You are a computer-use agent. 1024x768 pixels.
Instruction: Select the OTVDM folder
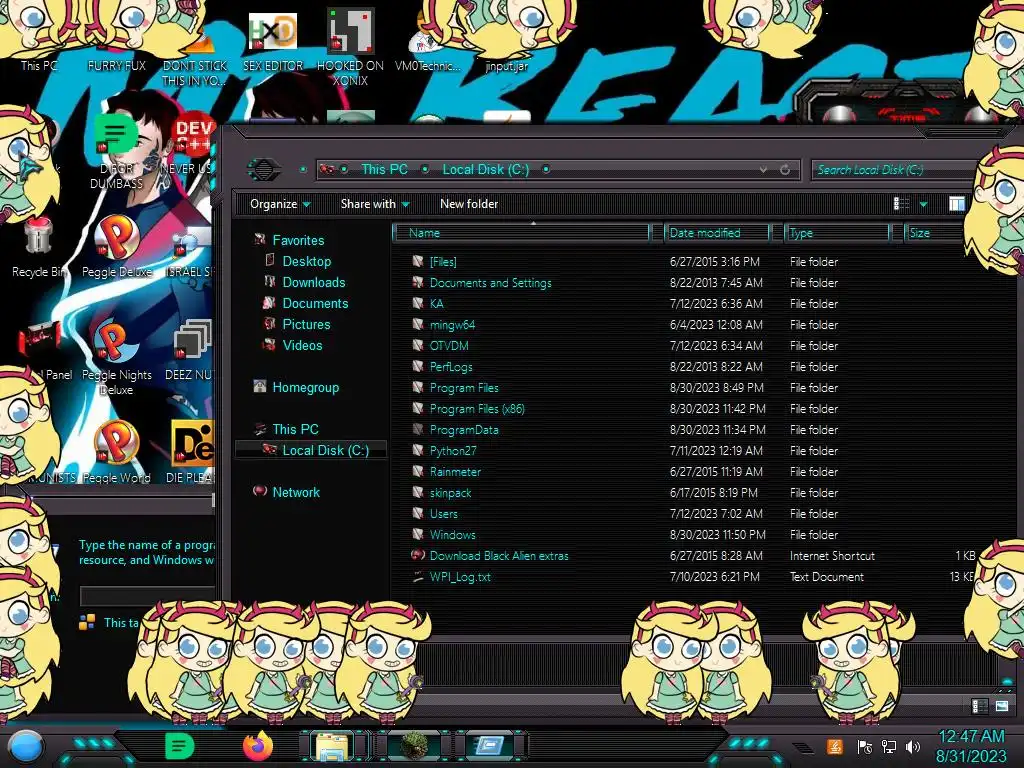click(449, 345)
